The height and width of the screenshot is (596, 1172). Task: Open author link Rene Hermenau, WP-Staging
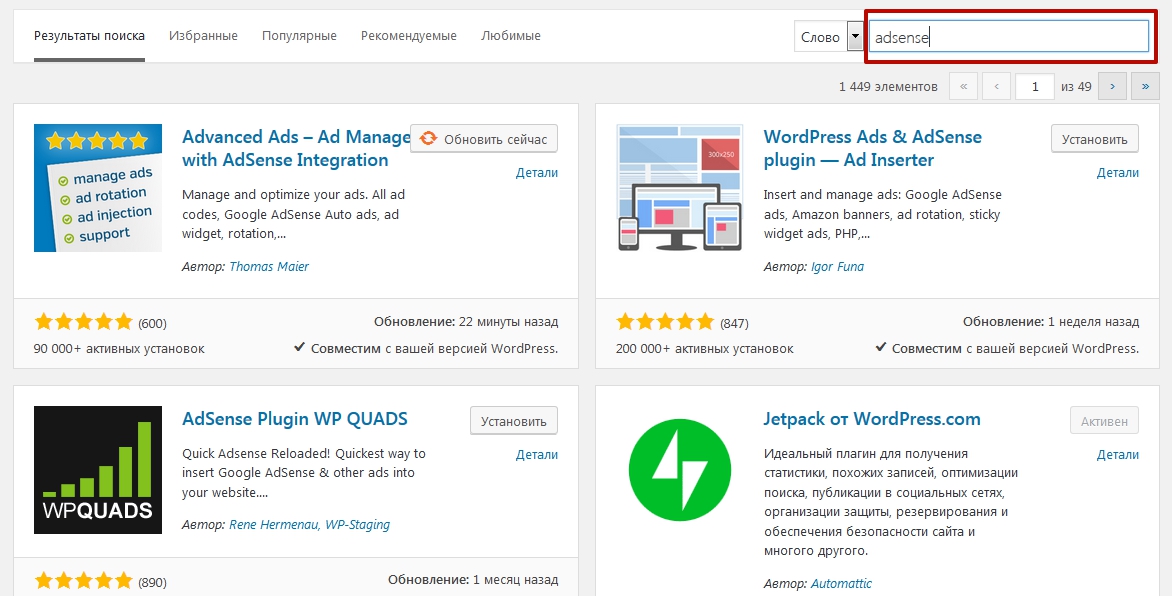click(x=309, y=525)
